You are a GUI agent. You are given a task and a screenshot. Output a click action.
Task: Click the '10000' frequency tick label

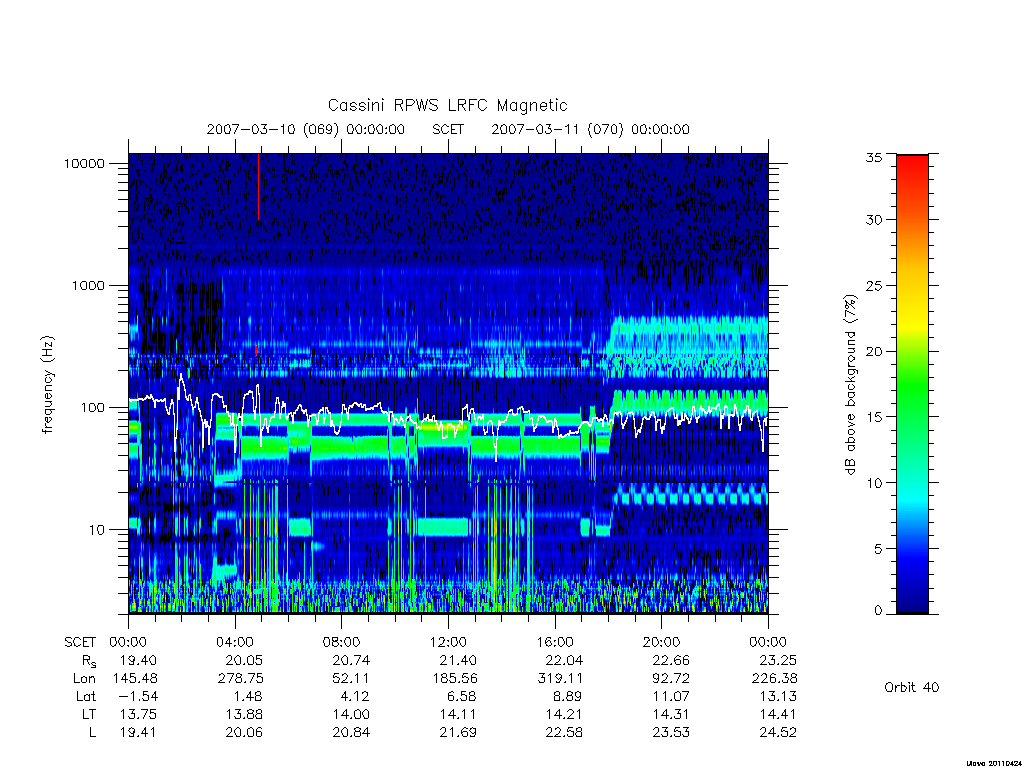[84, 164]
